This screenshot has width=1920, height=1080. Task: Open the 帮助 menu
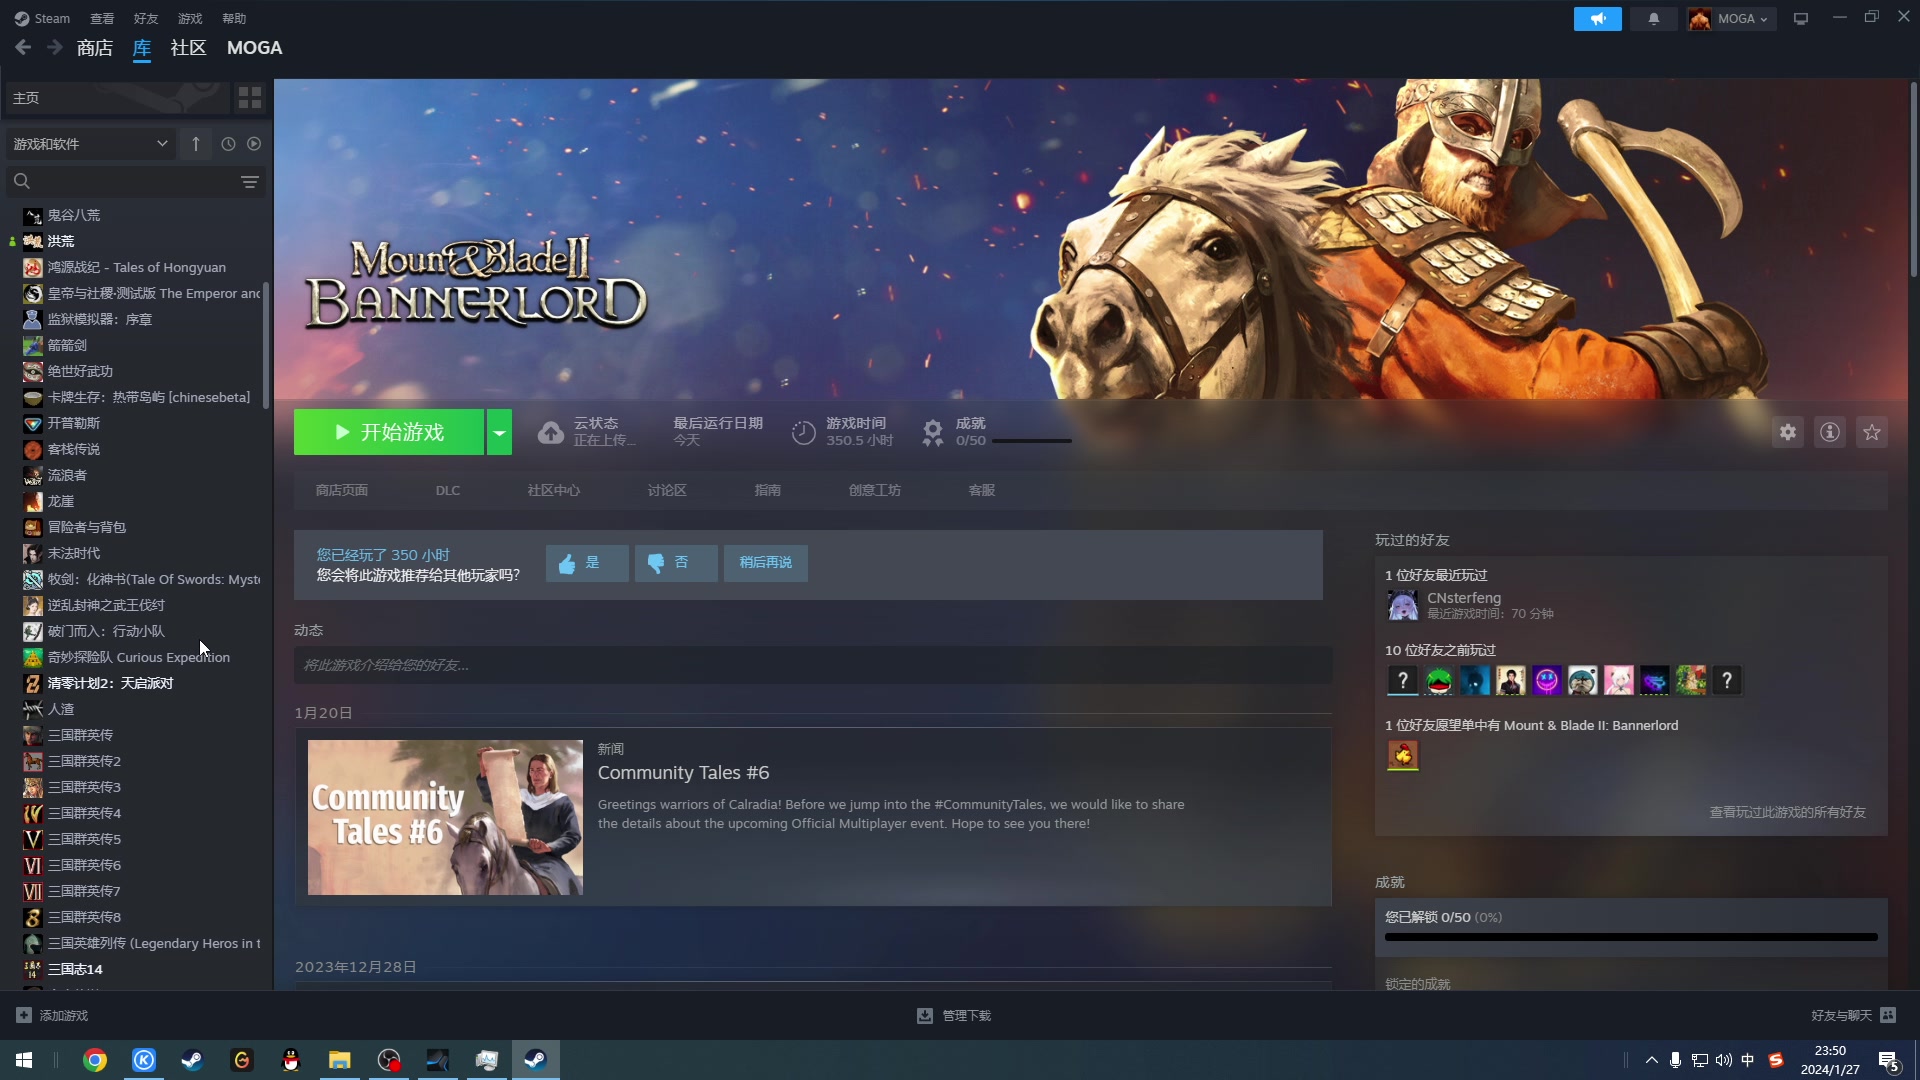(234, 18)
